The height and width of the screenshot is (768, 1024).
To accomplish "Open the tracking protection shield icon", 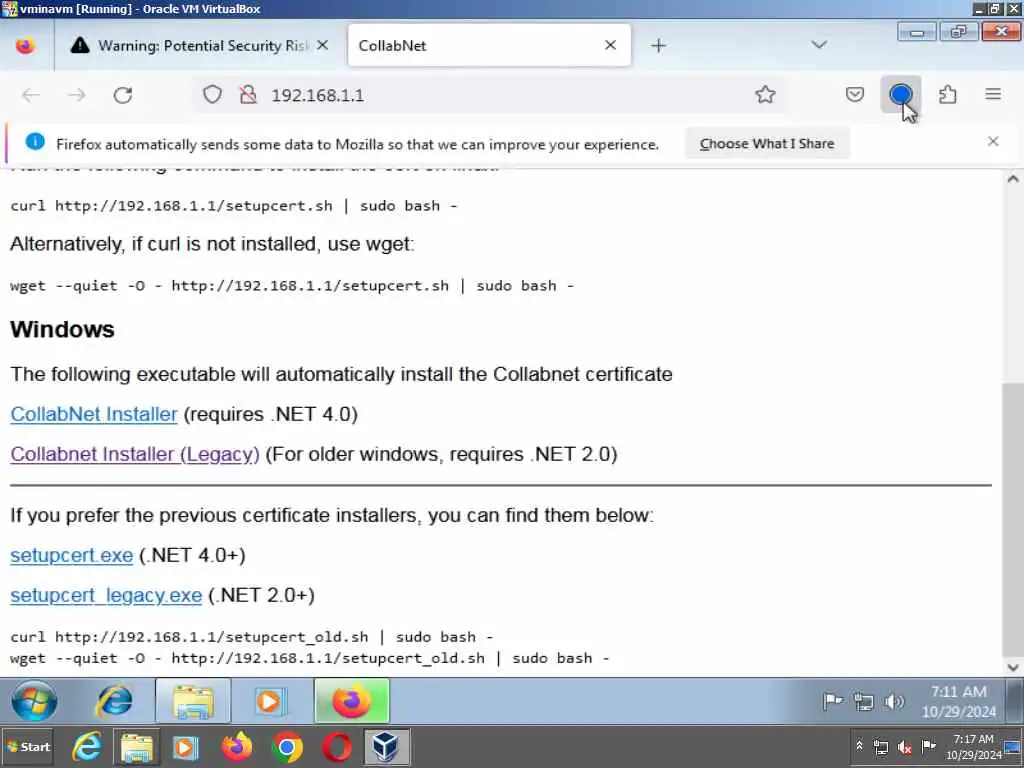I will click(x=212, y=95).
